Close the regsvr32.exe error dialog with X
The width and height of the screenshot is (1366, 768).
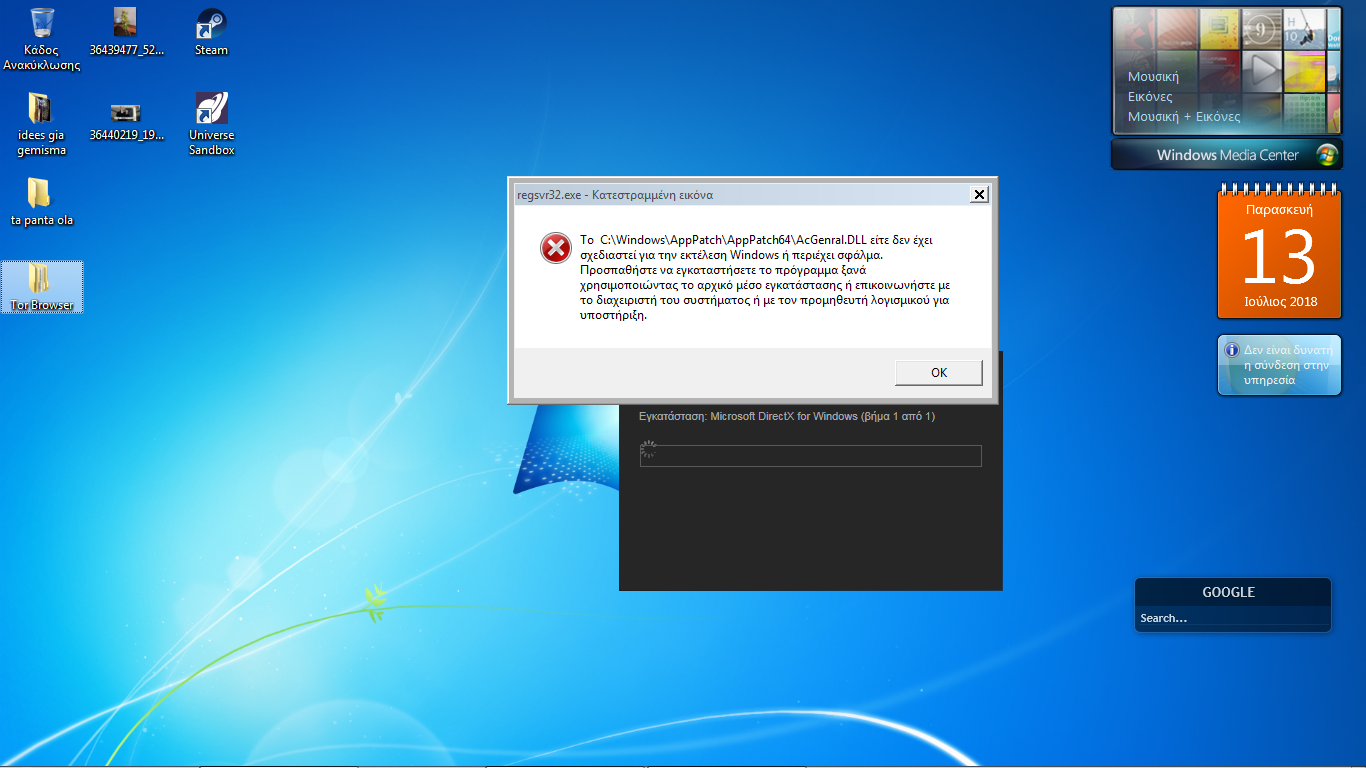pos(980,194)
